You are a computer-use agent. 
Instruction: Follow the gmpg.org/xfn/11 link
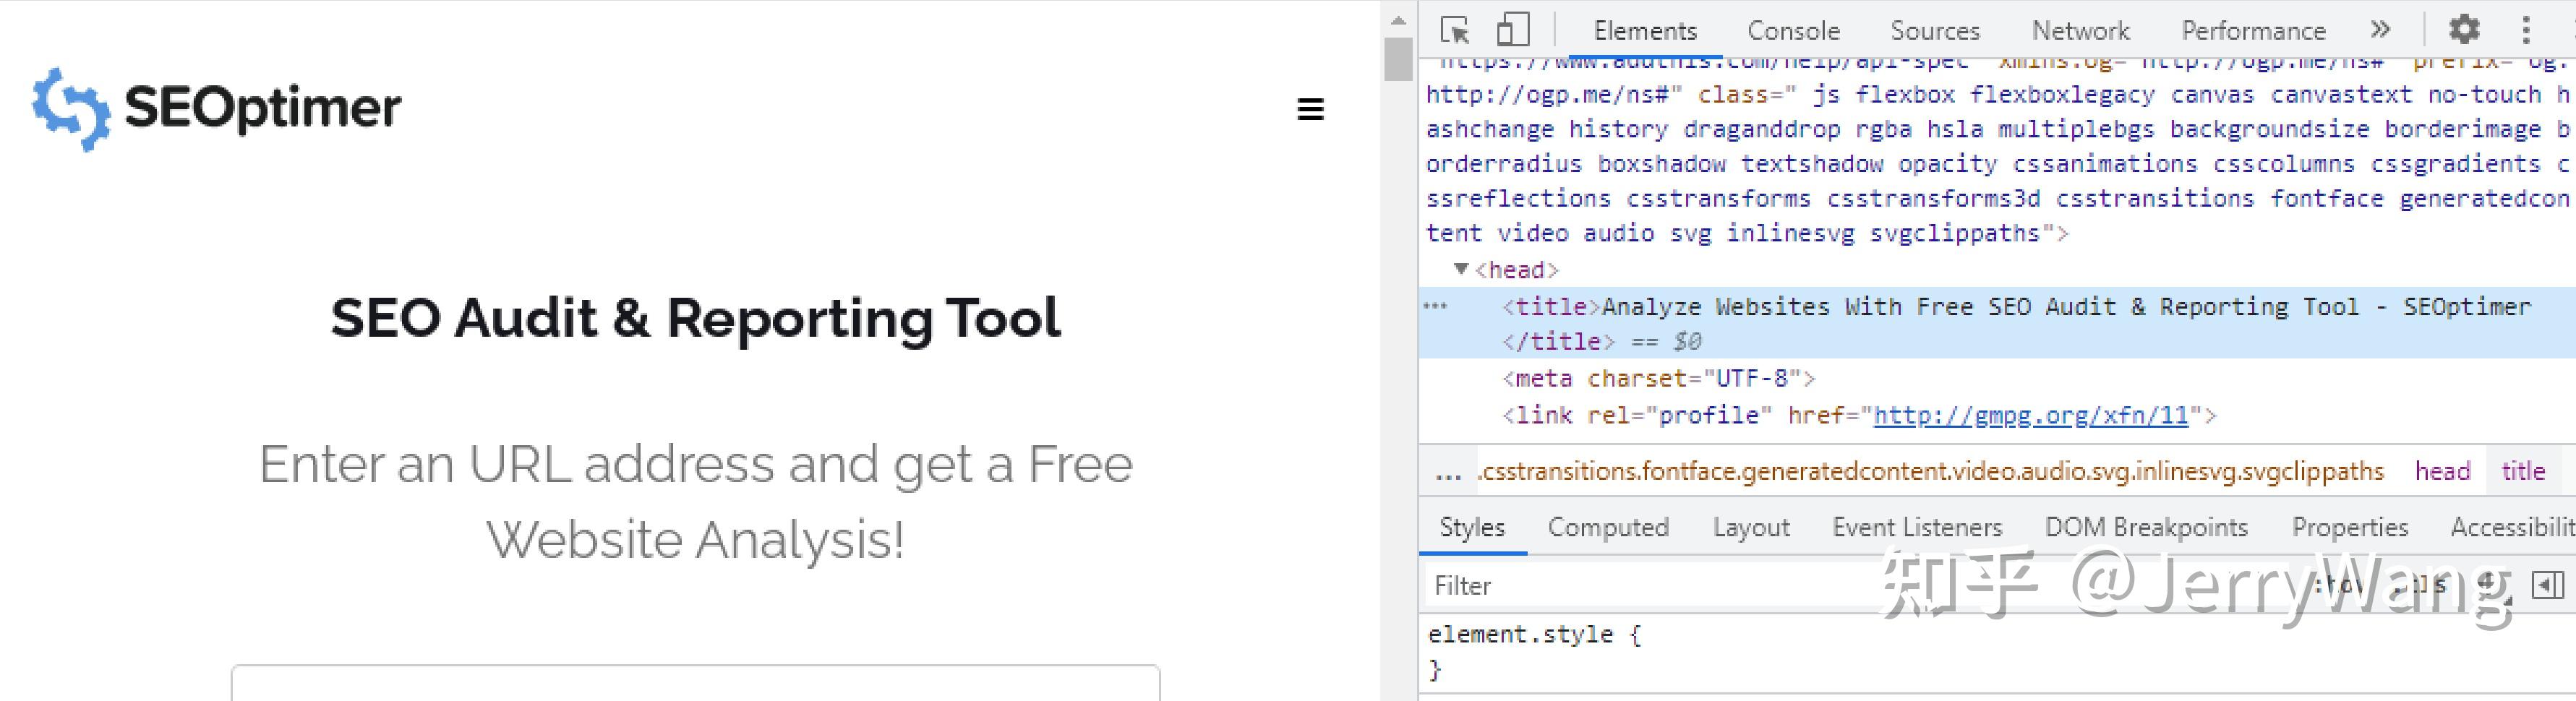click(2031, 415)
